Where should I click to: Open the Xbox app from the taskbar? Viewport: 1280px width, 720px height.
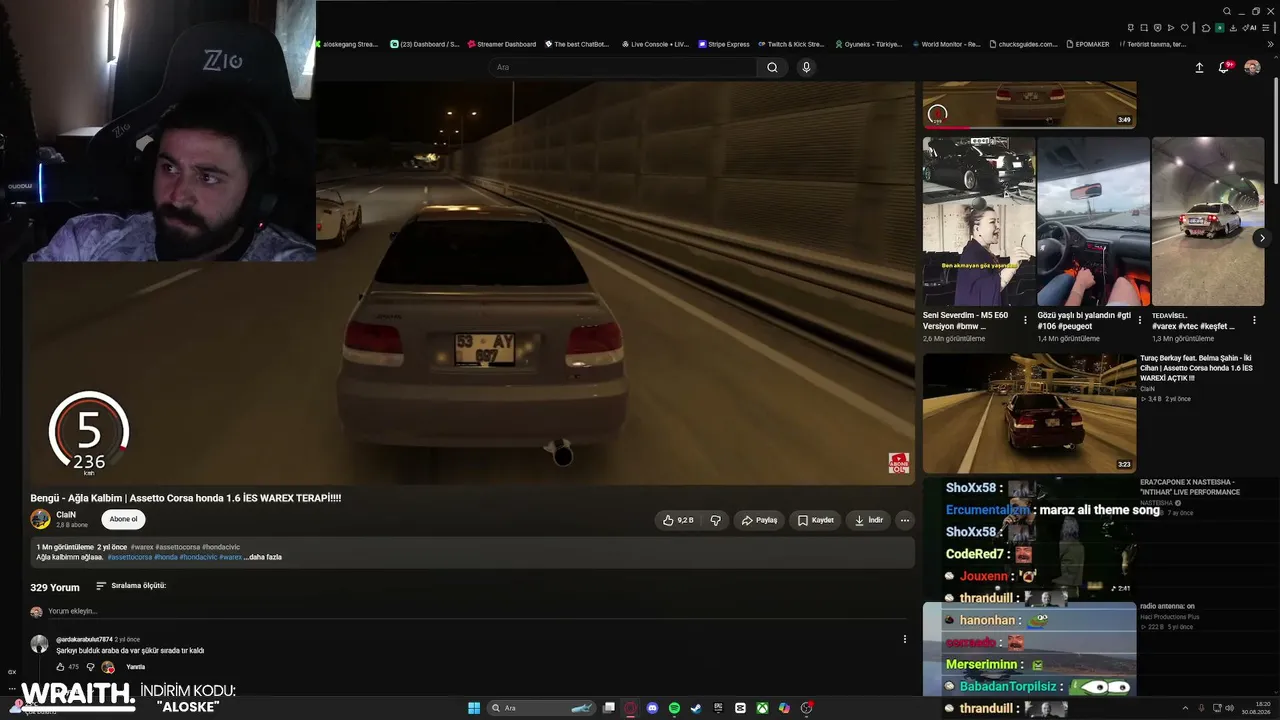click(x=762, y=708)
